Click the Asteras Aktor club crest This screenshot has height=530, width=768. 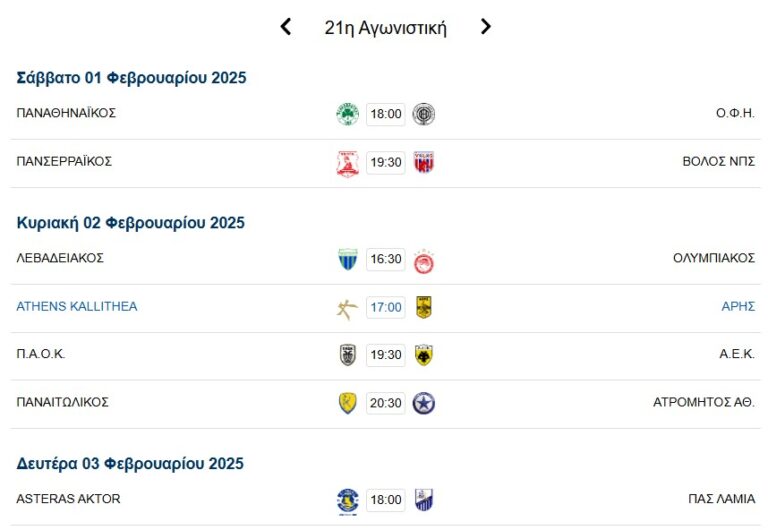click(x=347, y=500)
